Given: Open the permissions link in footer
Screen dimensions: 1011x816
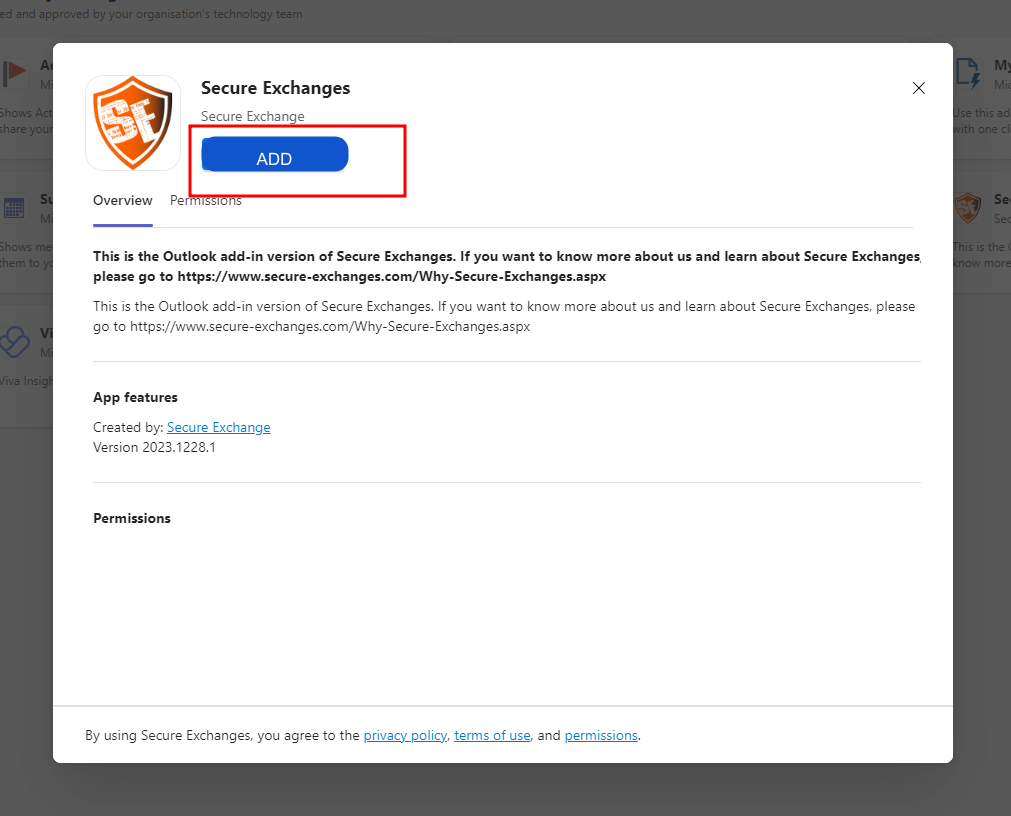Looking at the screenshot, I should (x=601, y=735).
